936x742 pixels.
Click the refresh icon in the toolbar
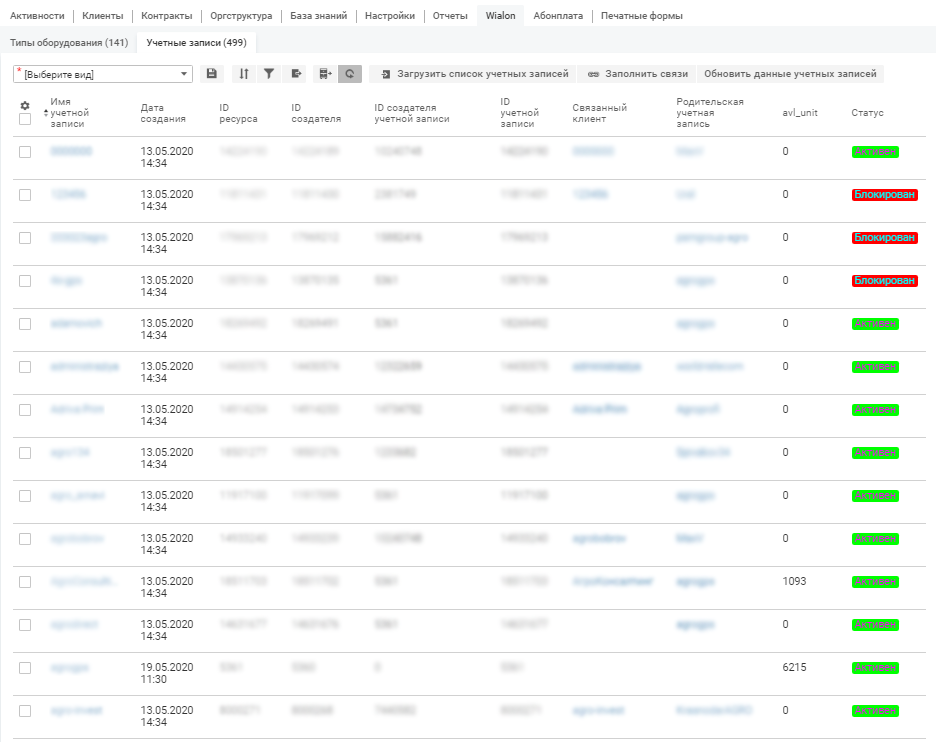[349, 74]
